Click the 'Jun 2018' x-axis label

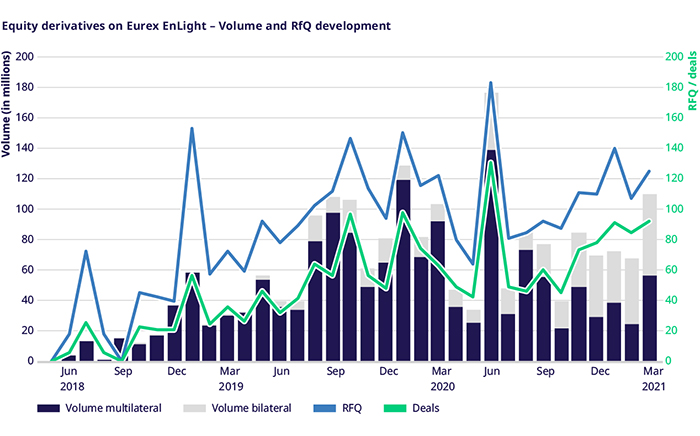[x=68, y=377]
